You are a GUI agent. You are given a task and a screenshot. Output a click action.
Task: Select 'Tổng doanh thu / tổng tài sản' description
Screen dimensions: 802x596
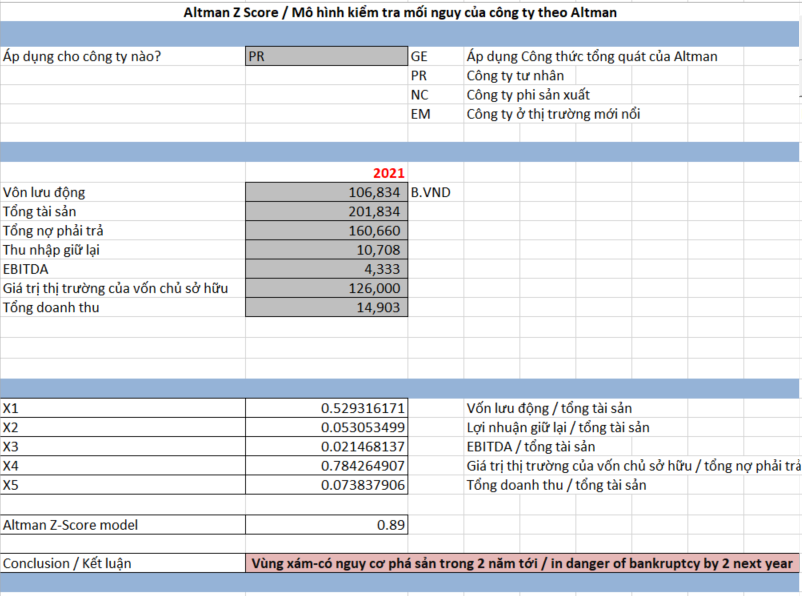point(556,485)
